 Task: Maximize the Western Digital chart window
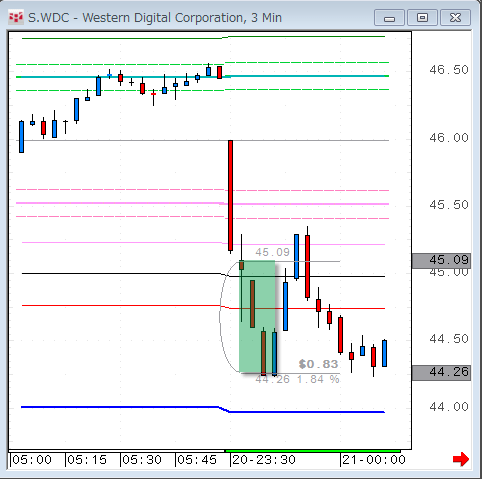click(422, 18)
